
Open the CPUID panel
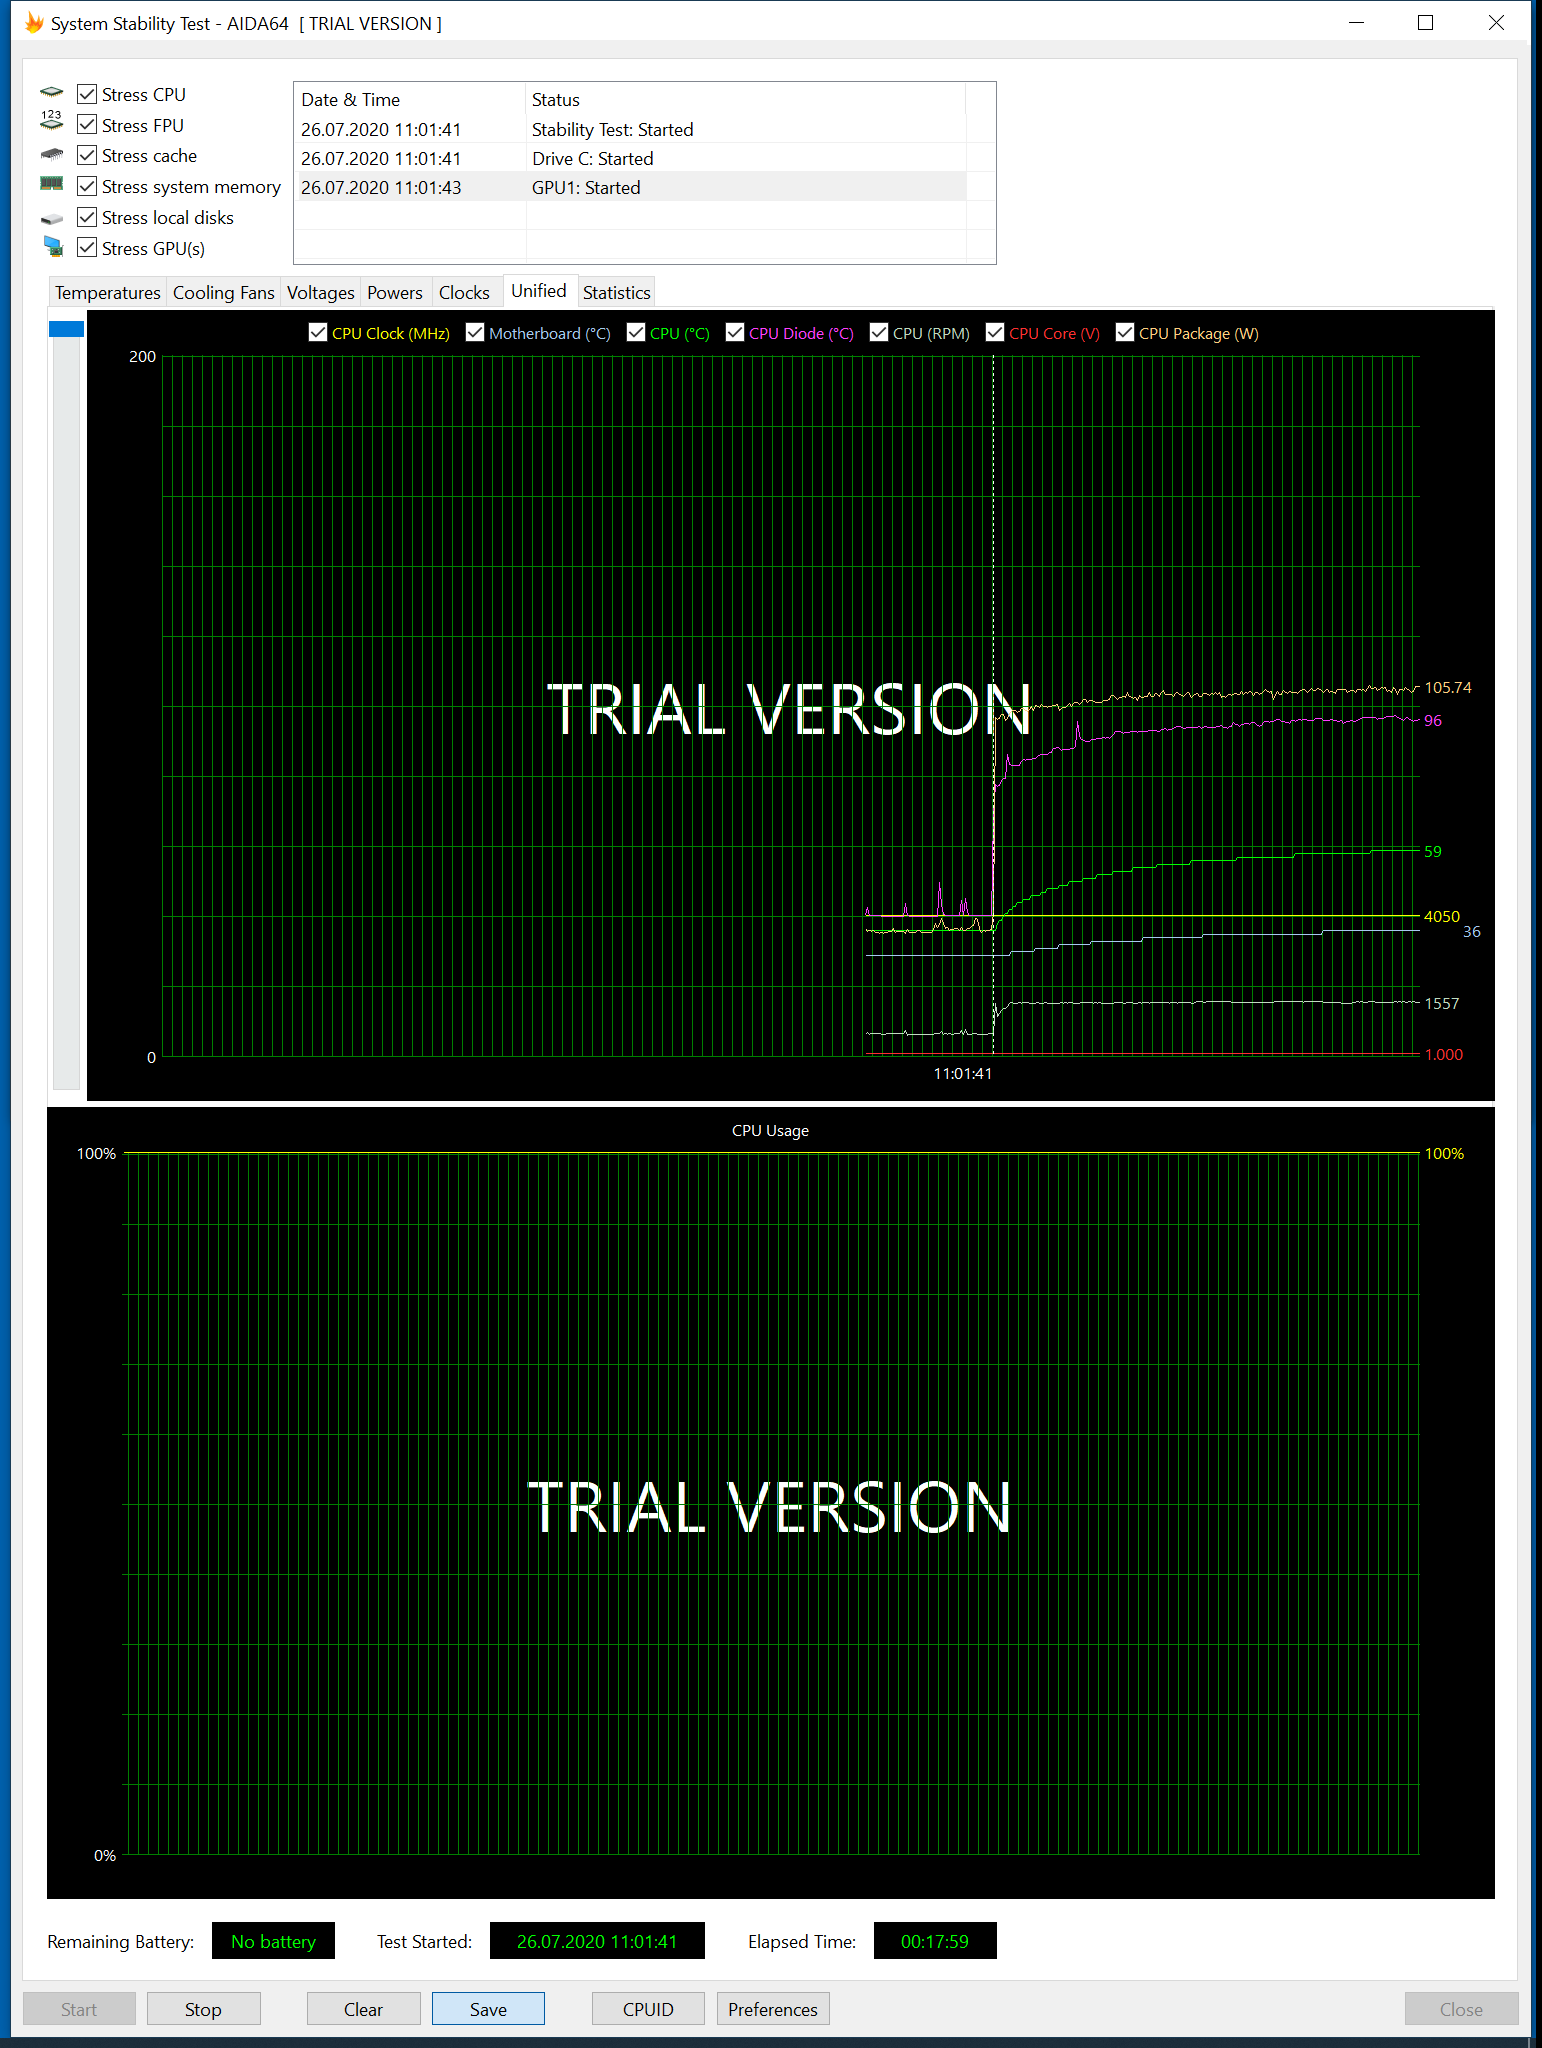pos(648,2009)
